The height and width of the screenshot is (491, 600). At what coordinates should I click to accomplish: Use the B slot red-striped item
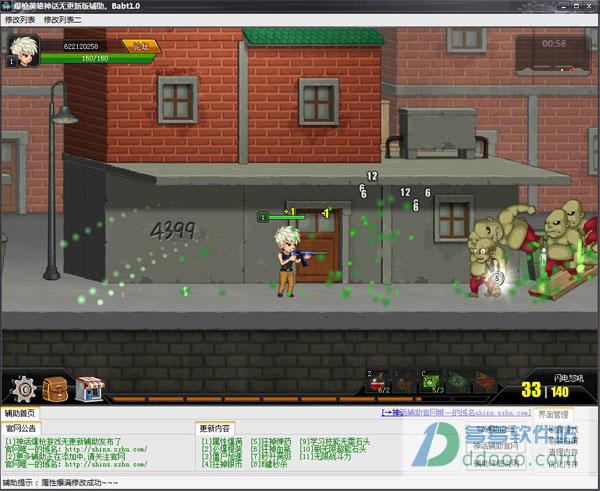(x=485, y=382)
